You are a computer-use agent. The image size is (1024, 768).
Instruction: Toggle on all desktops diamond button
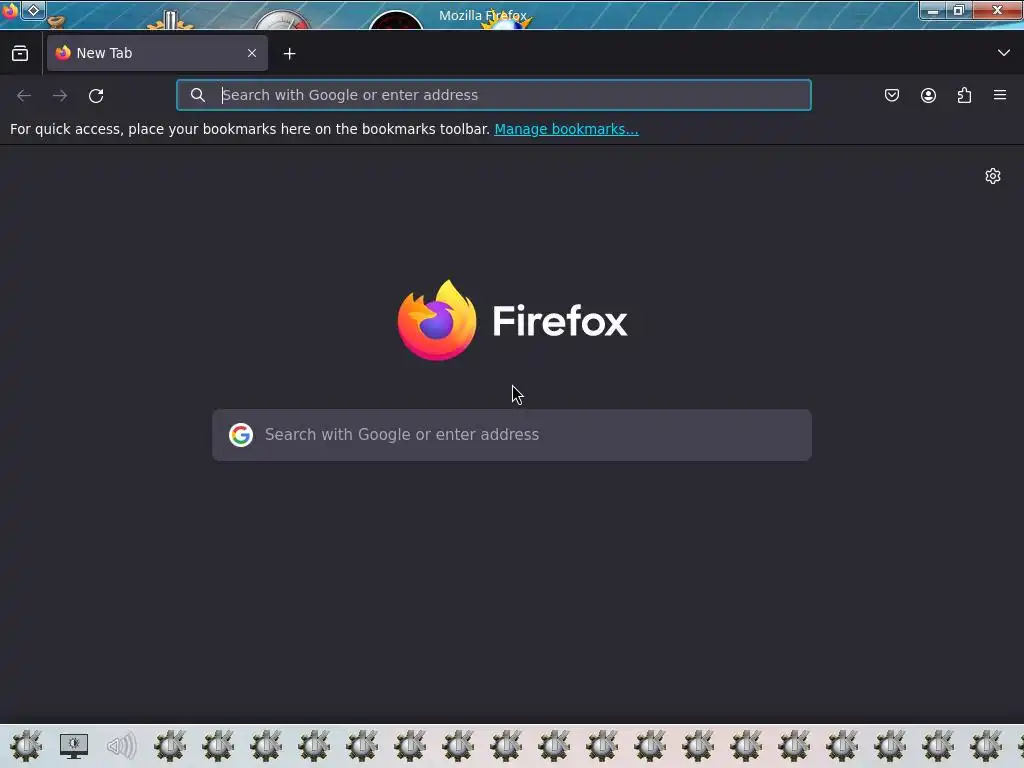coord(33,10)
